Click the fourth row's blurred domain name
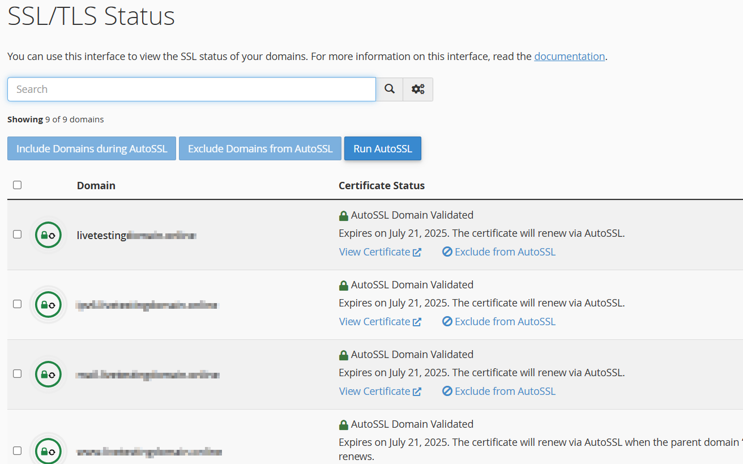 point(149,451)
